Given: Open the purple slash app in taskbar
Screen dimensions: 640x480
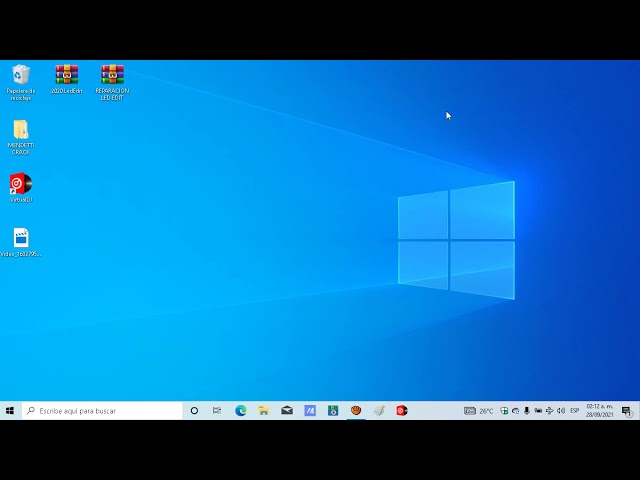Looking at the screenshot, I should point(310,411).
